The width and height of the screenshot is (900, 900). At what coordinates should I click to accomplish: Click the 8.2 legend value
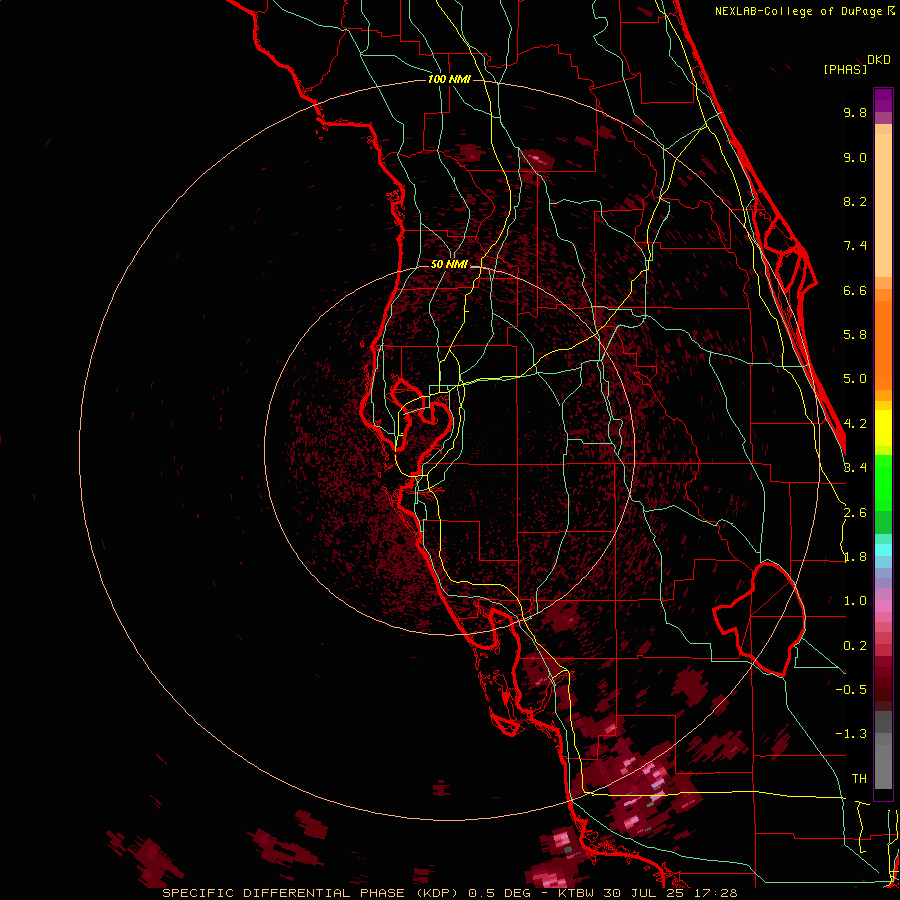tap(855, 201)
